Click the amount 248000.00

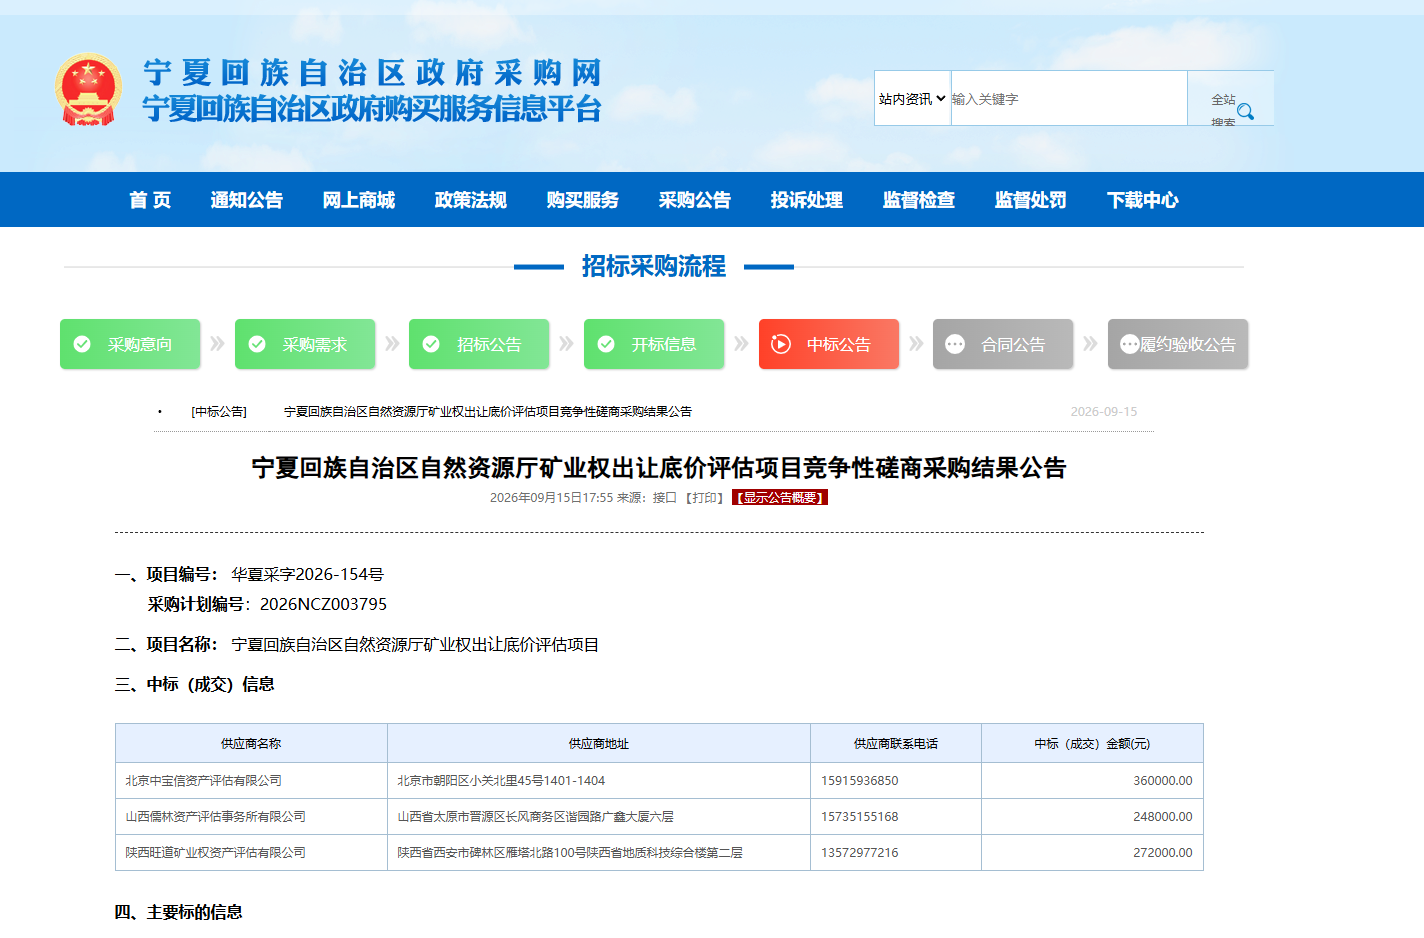tap(1163, 817)
